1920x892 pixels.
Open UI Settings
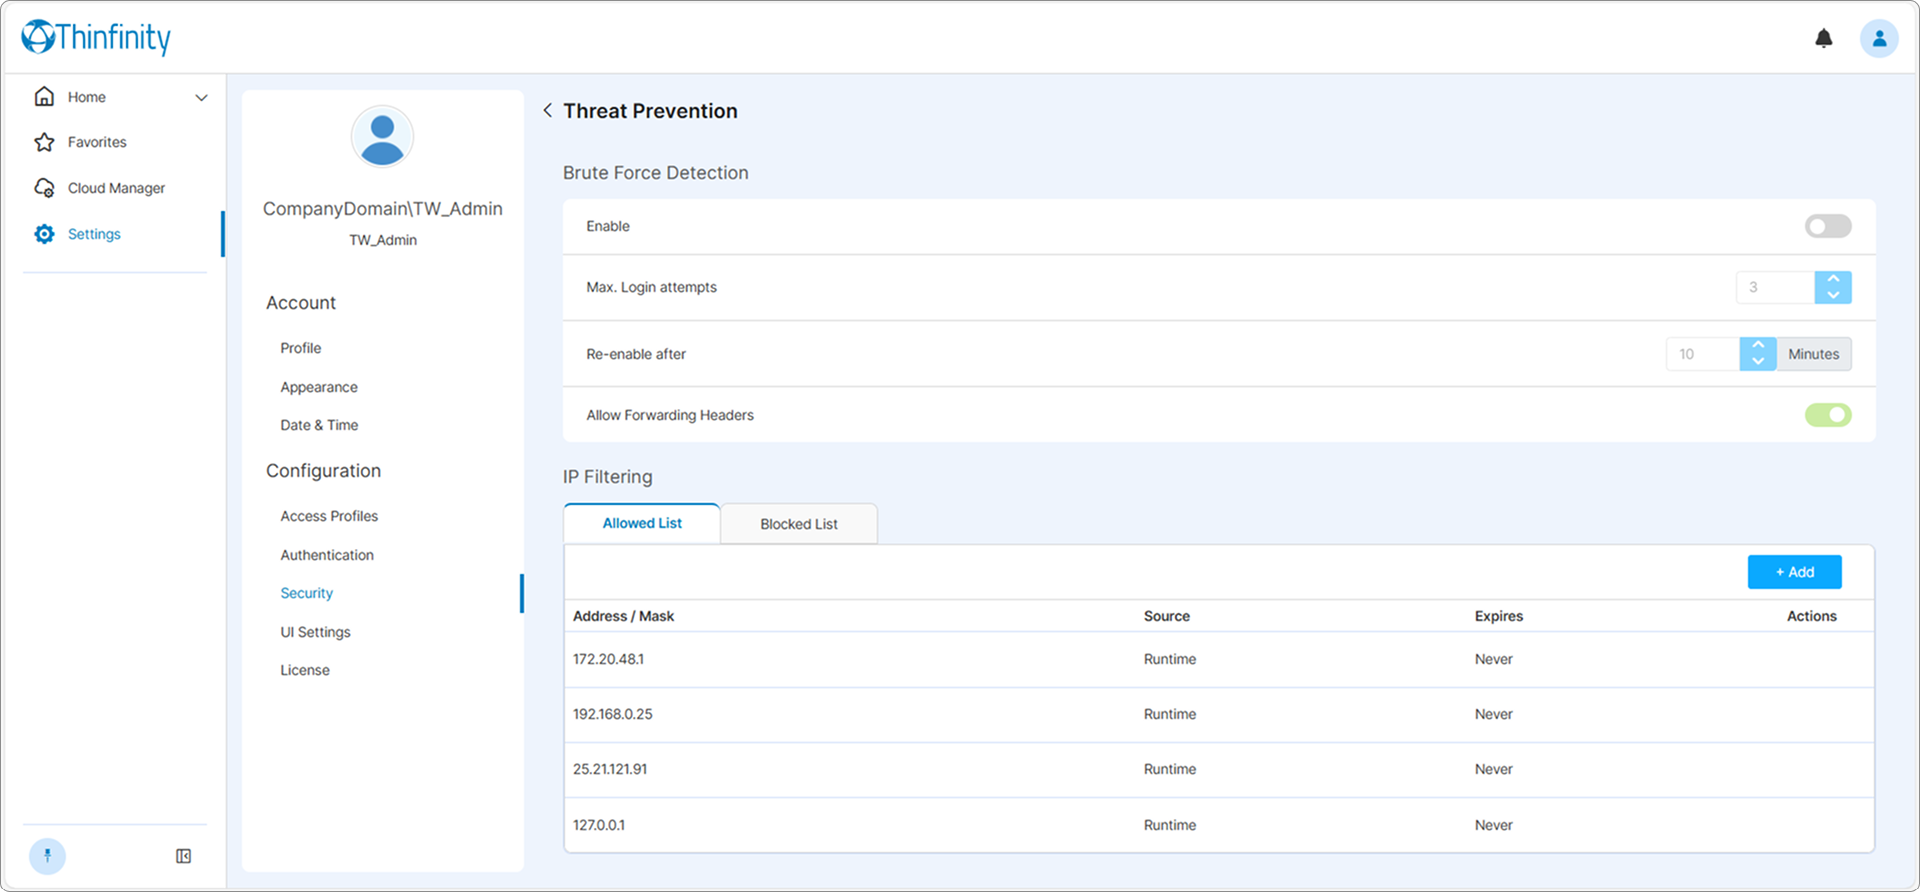[x=315, y=632]
